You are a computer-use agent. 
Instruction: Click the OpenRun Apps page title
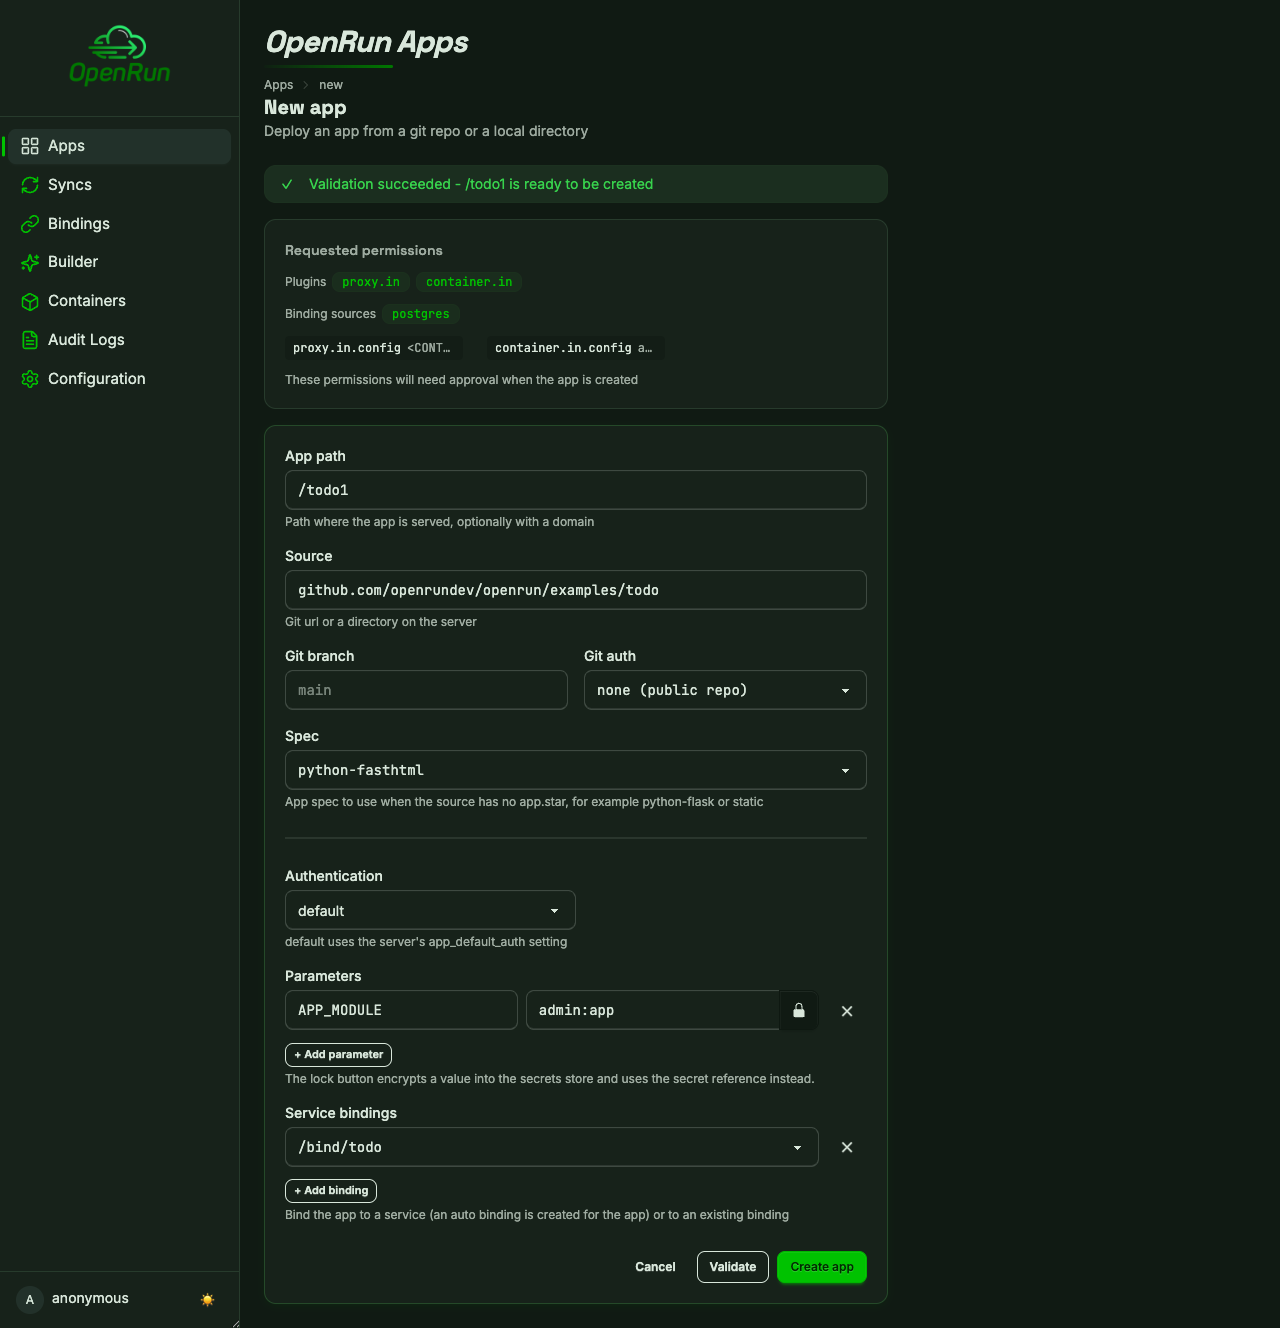click(x=367, y=42)
